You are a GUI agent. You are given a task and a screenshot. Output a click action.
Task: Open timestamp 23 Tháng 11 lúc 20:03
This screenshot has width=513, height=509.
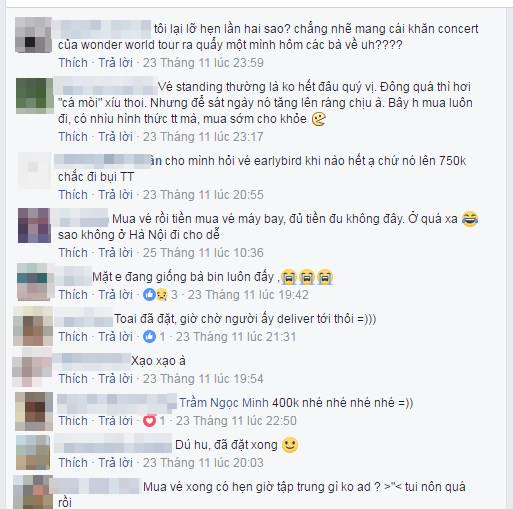point(203,463)
